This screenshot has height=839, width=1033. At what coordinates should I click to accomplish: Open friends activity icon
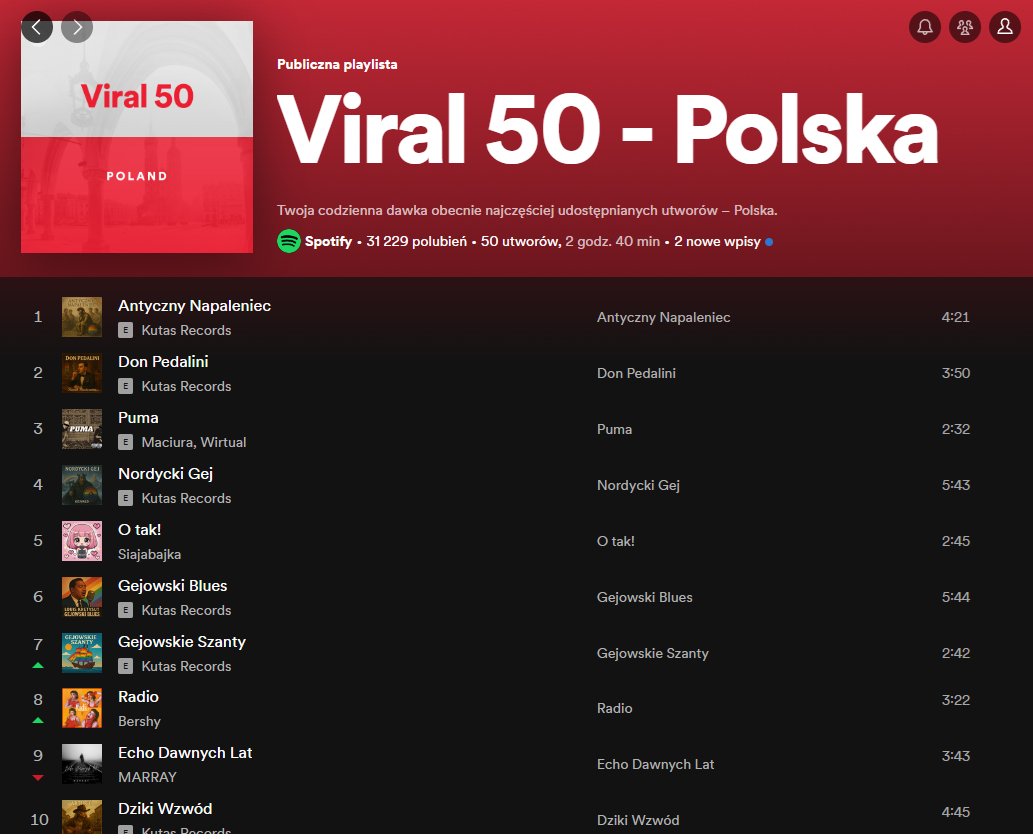(x=965, y=27)
